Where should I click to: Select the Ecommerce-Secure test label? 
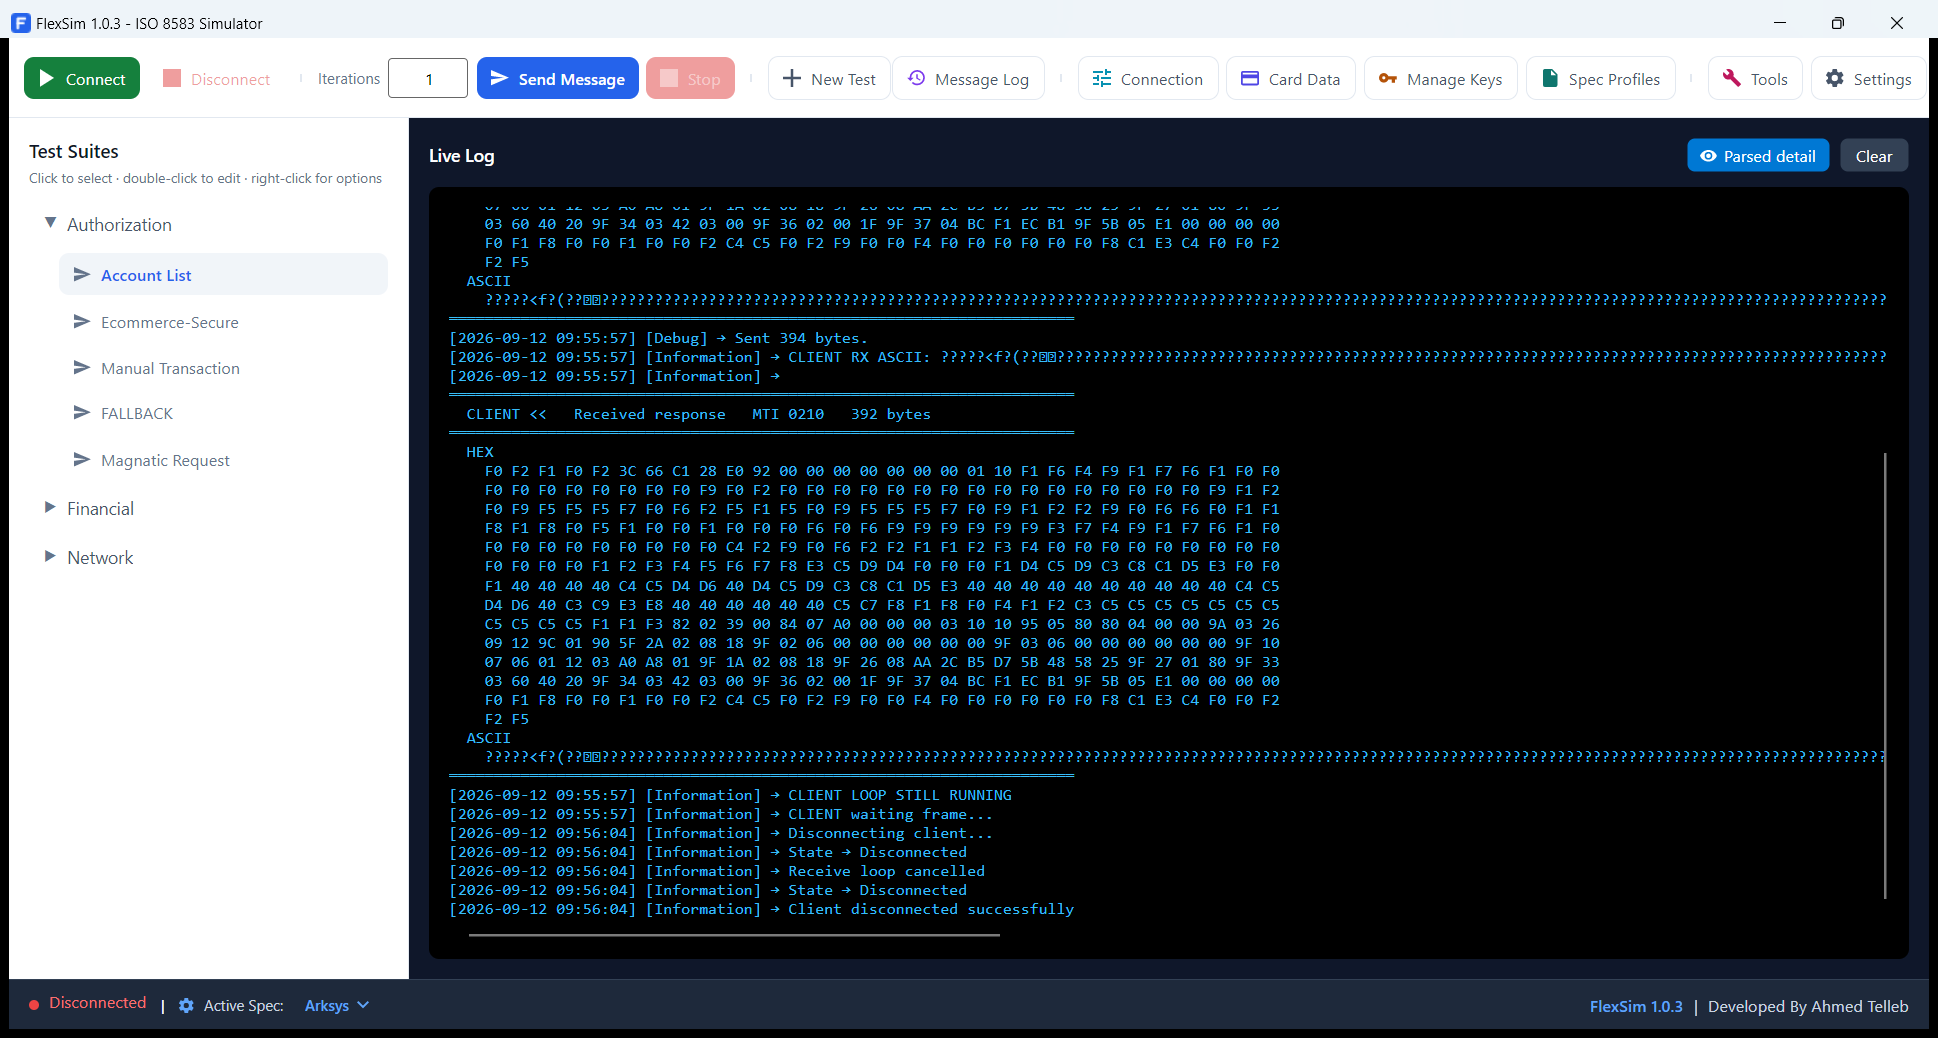pyautogui.click(x=170, y=322)
